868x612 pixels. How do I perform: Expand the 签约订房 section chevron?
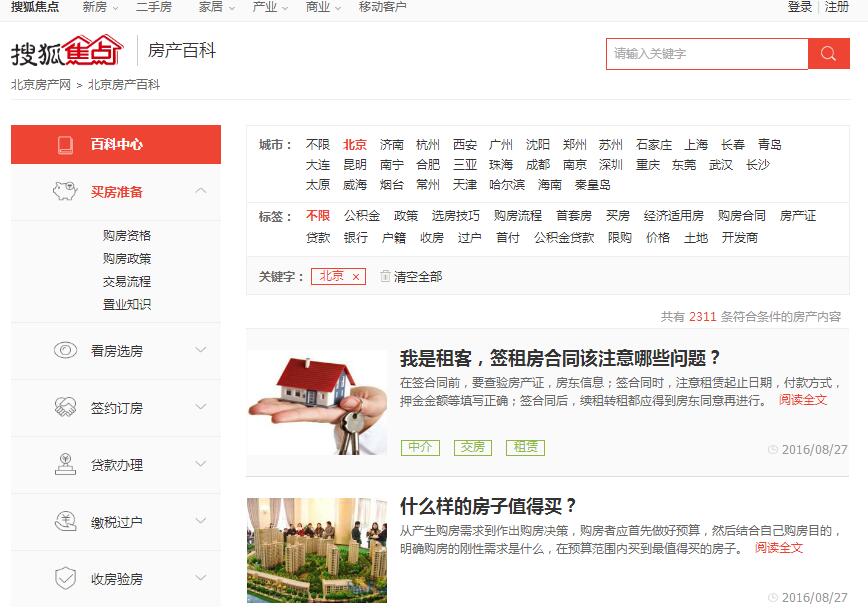(x=201, y=407)
